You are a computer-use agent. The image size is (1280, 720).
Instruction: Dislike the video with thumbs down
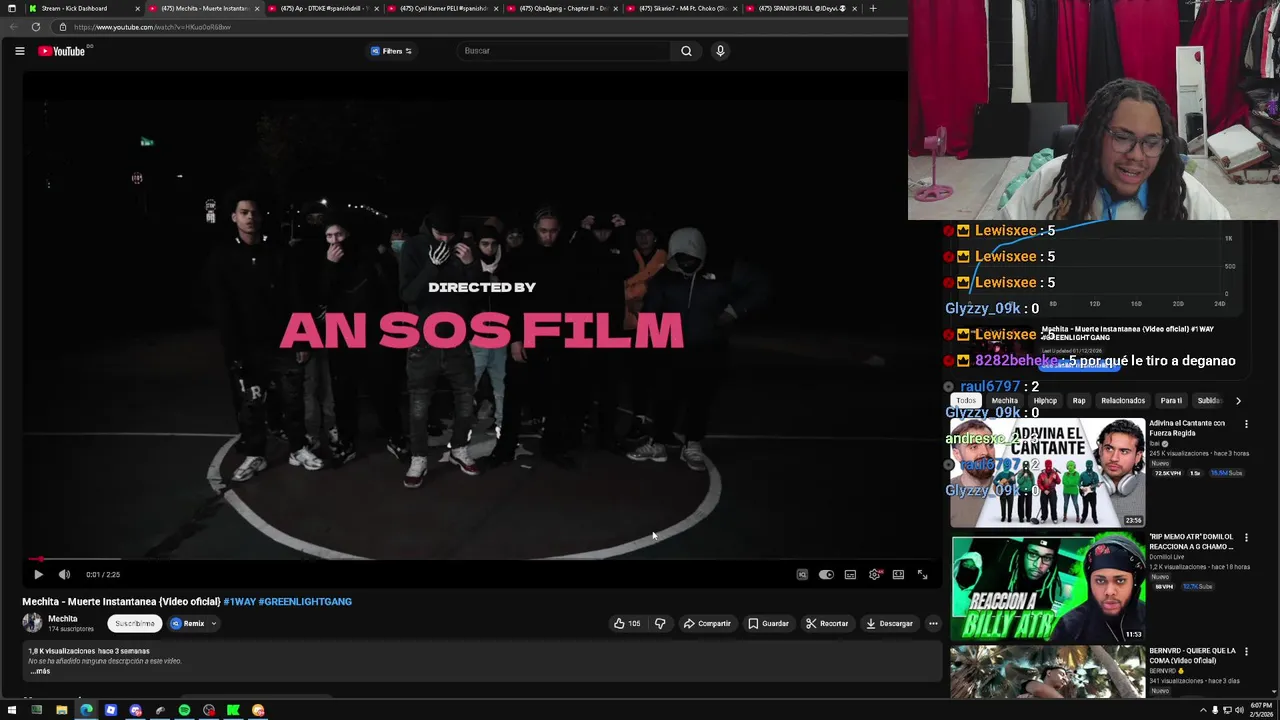(x=660, y=624)
